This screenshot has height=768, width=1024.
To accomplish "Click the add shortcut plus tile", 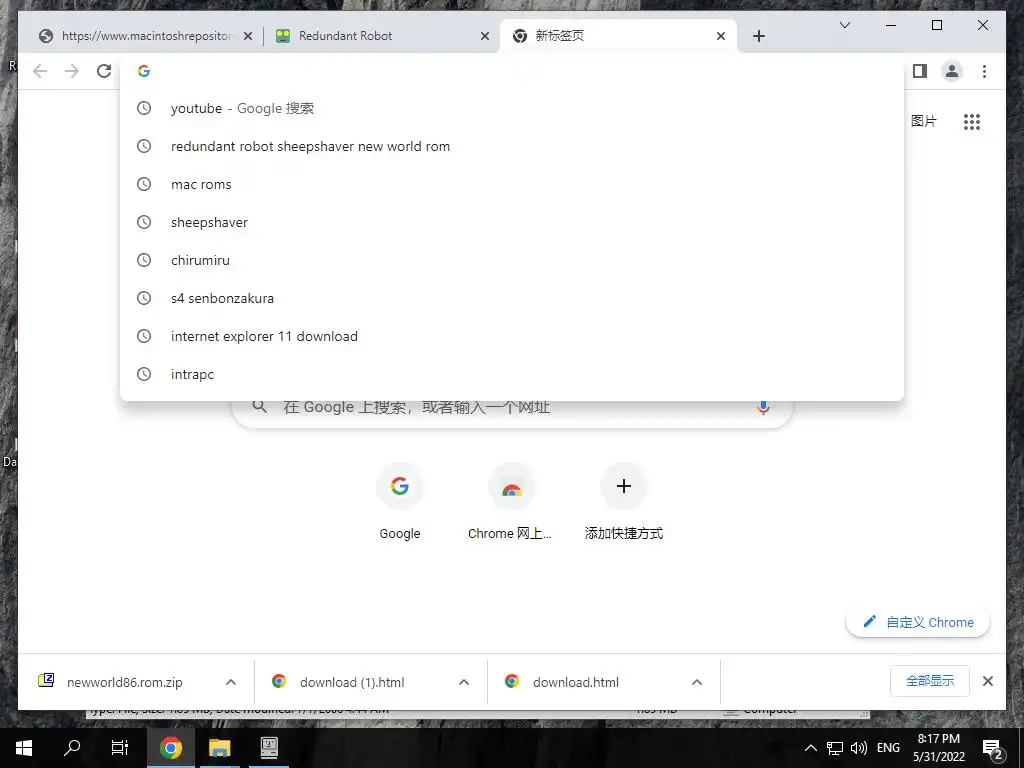I will point(624,502).
